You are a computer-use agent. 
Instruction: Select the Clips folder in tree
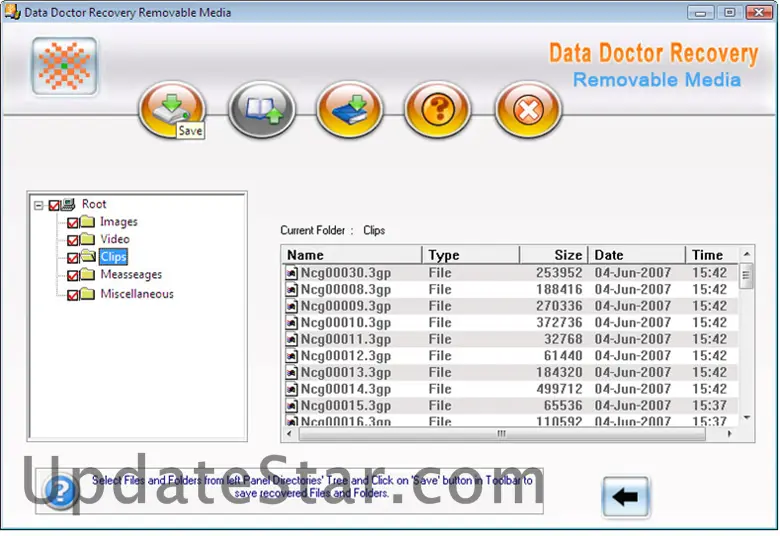(x=114, y=258)
